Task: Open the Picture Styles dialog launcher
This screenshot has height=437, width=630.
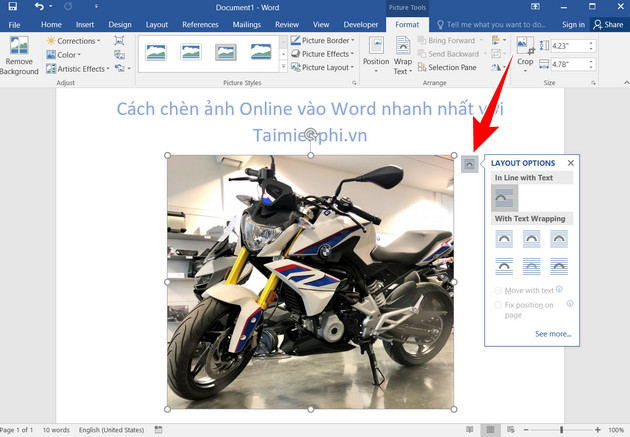Action: pos(354,83)
